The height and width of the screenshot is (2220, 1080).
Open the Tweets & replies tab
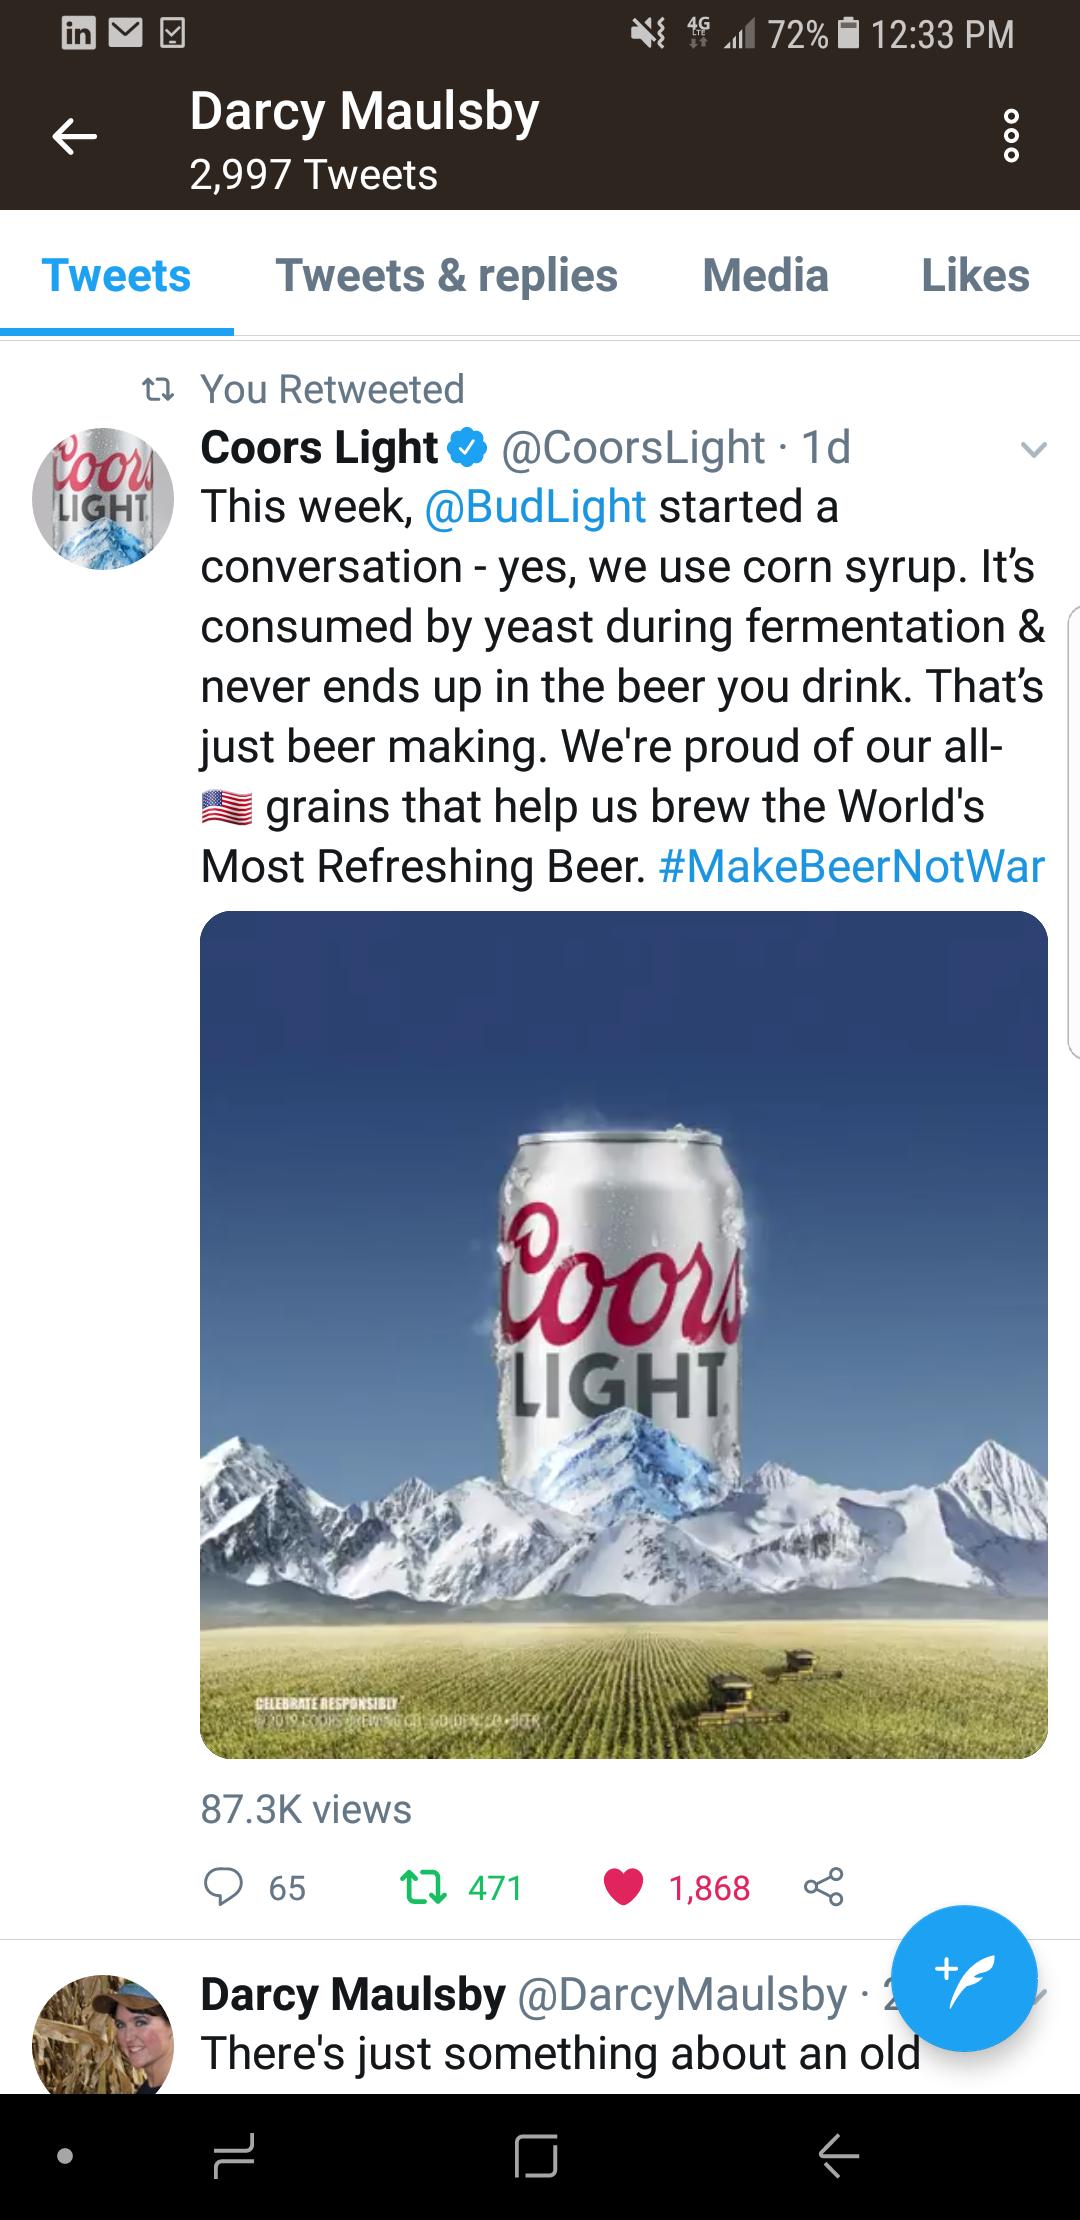pyautogui.click(x=447, y=276)
